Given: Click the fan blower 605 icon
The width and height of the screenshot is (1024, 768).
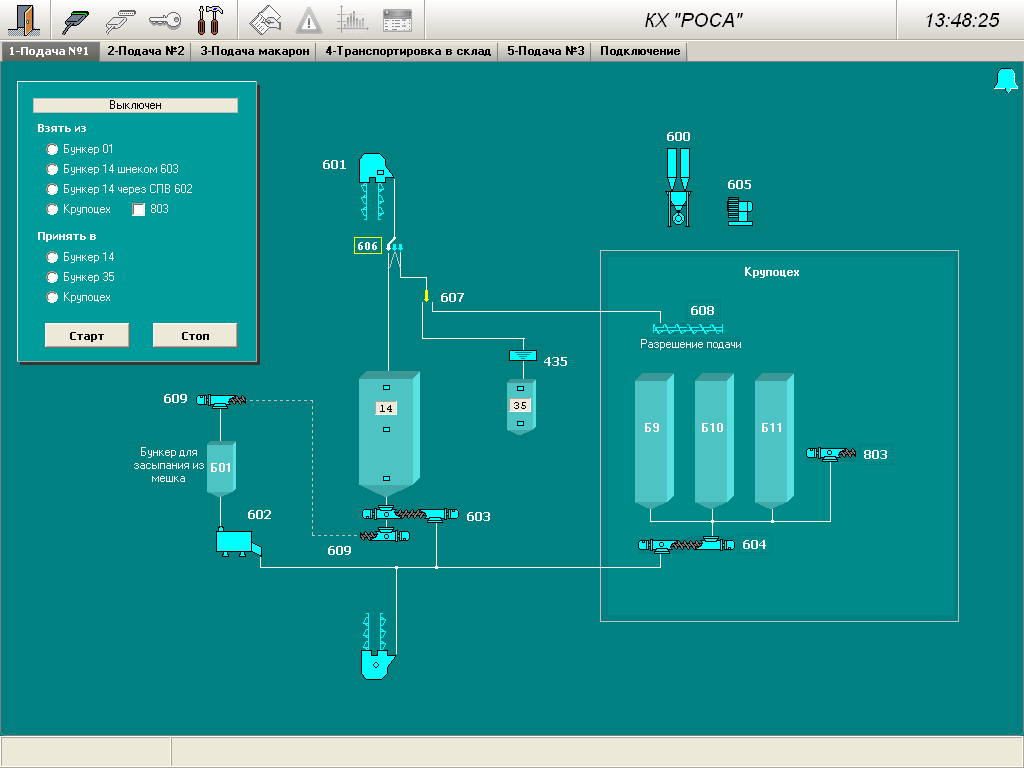Looking at the screenshot, I should click(740, 211).
